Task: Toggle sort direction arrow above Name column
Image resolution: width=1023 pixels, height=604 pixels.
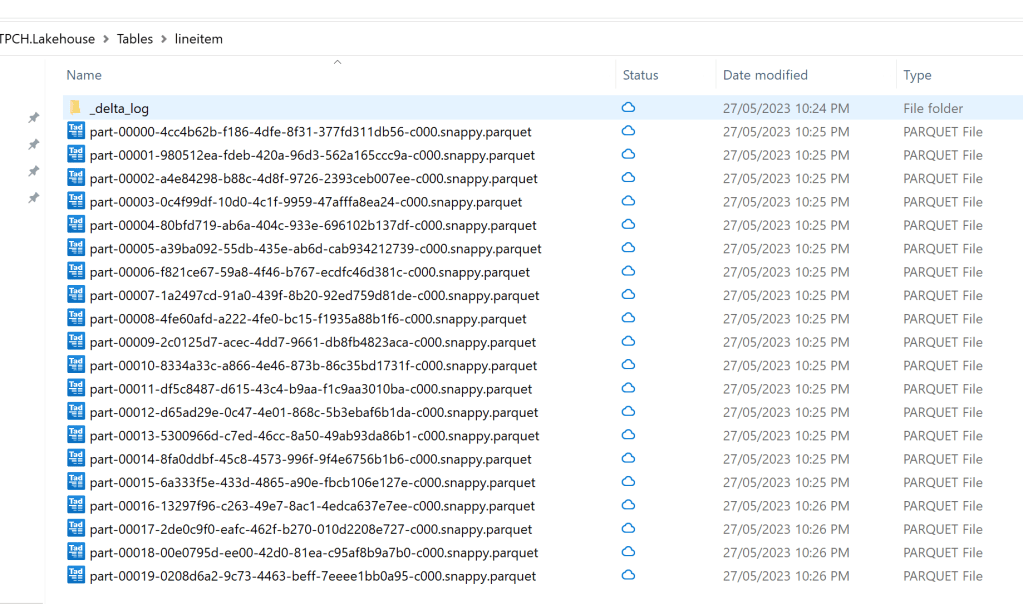Action: click(x=337, y=62)
